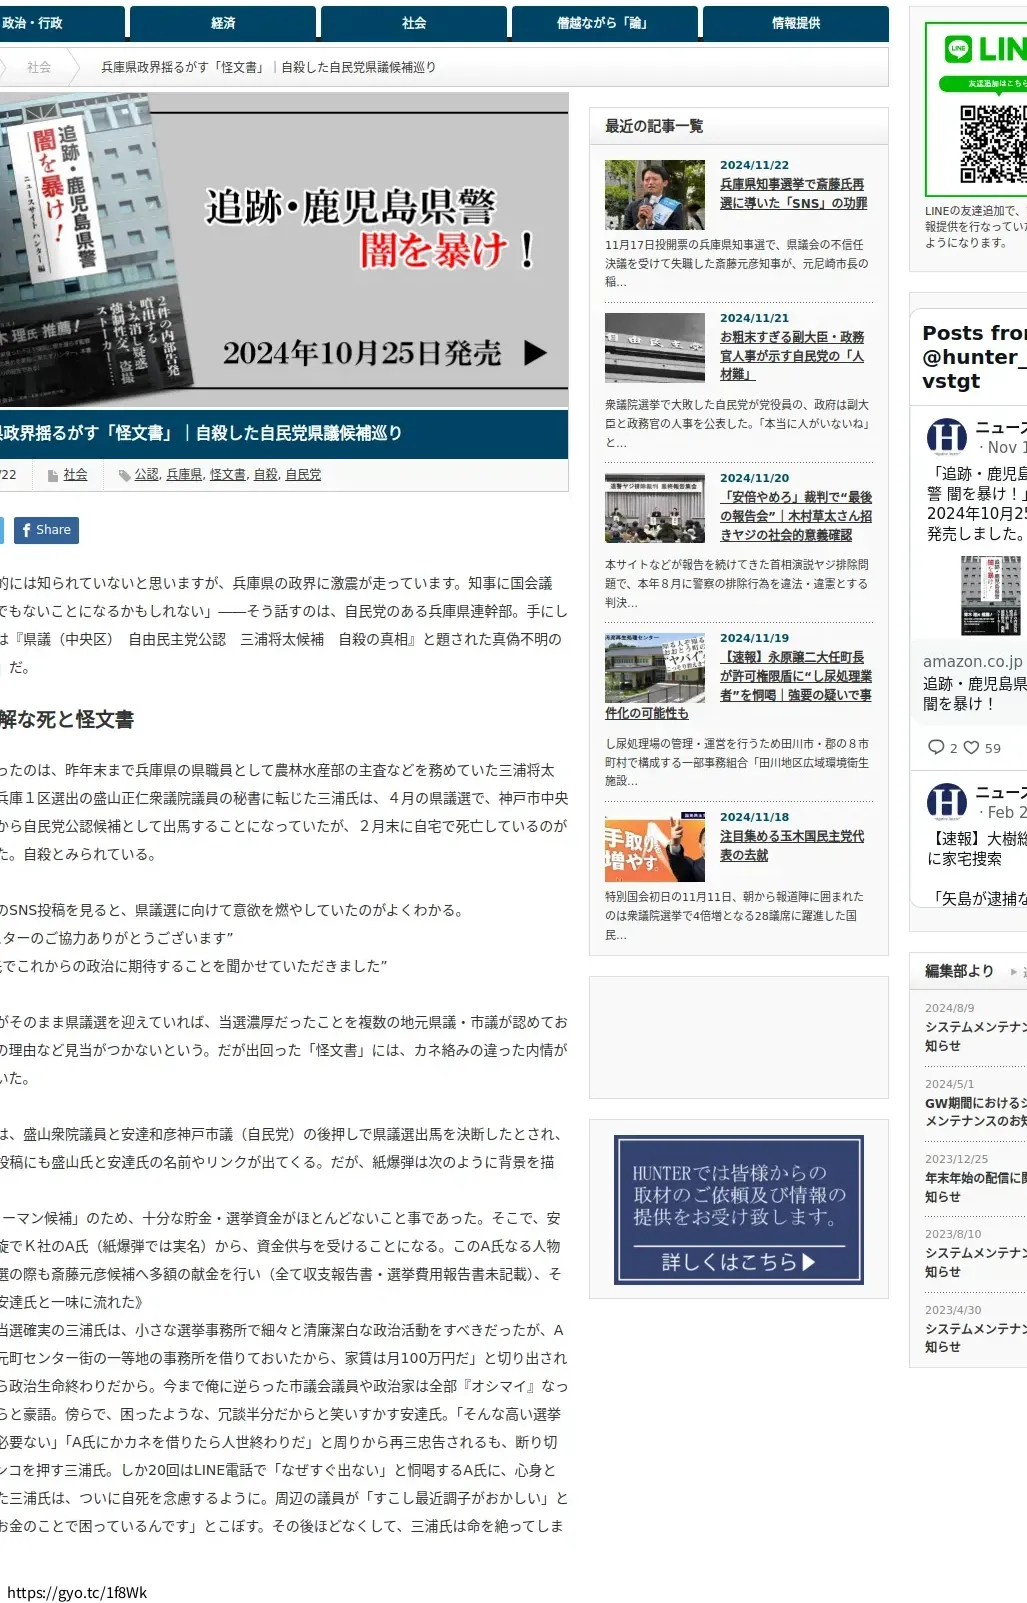Click the Facebook Share button
The height and width of the screenshot is (1603, 1027).
point(45,530)
